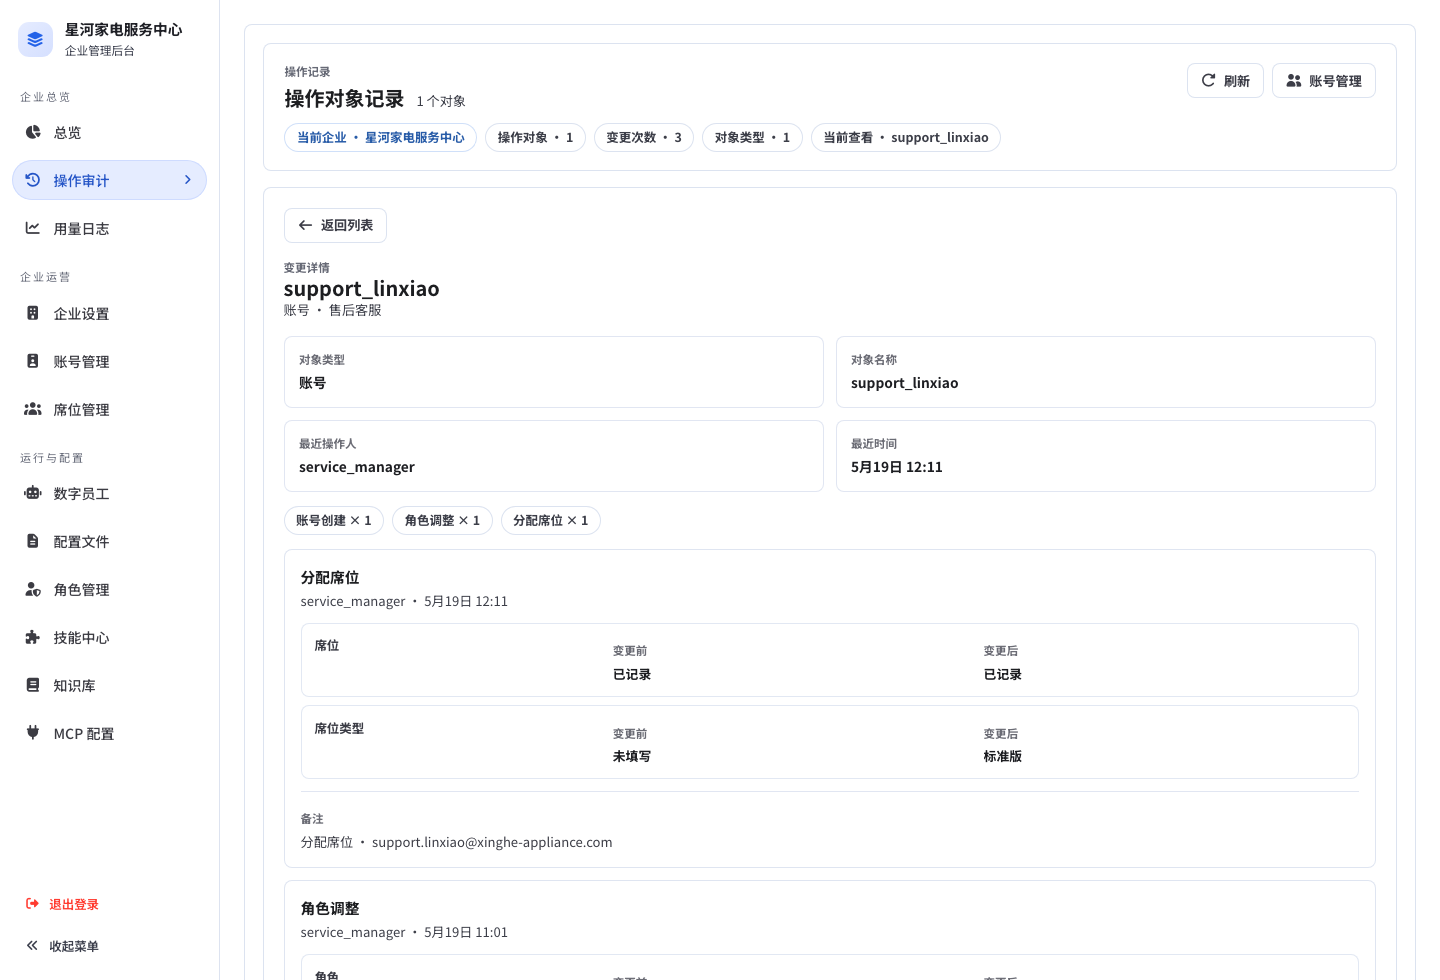Click the 席位类型 变更后 标准版 value
Image resolution: width=1440 pixels, height=980 pixels.
pyautogui.click(x=1003, y=757)
